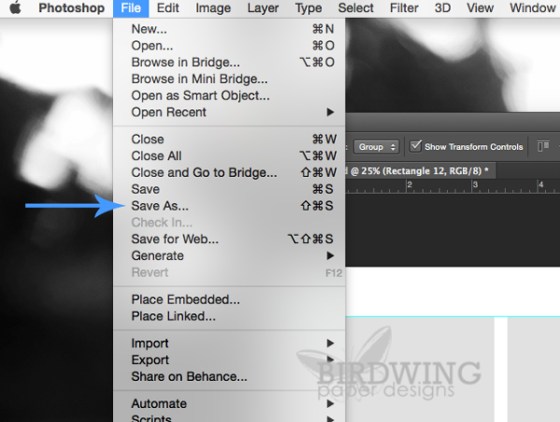Toggle Show Transform Controls checkbox

[x=415, y=146]
